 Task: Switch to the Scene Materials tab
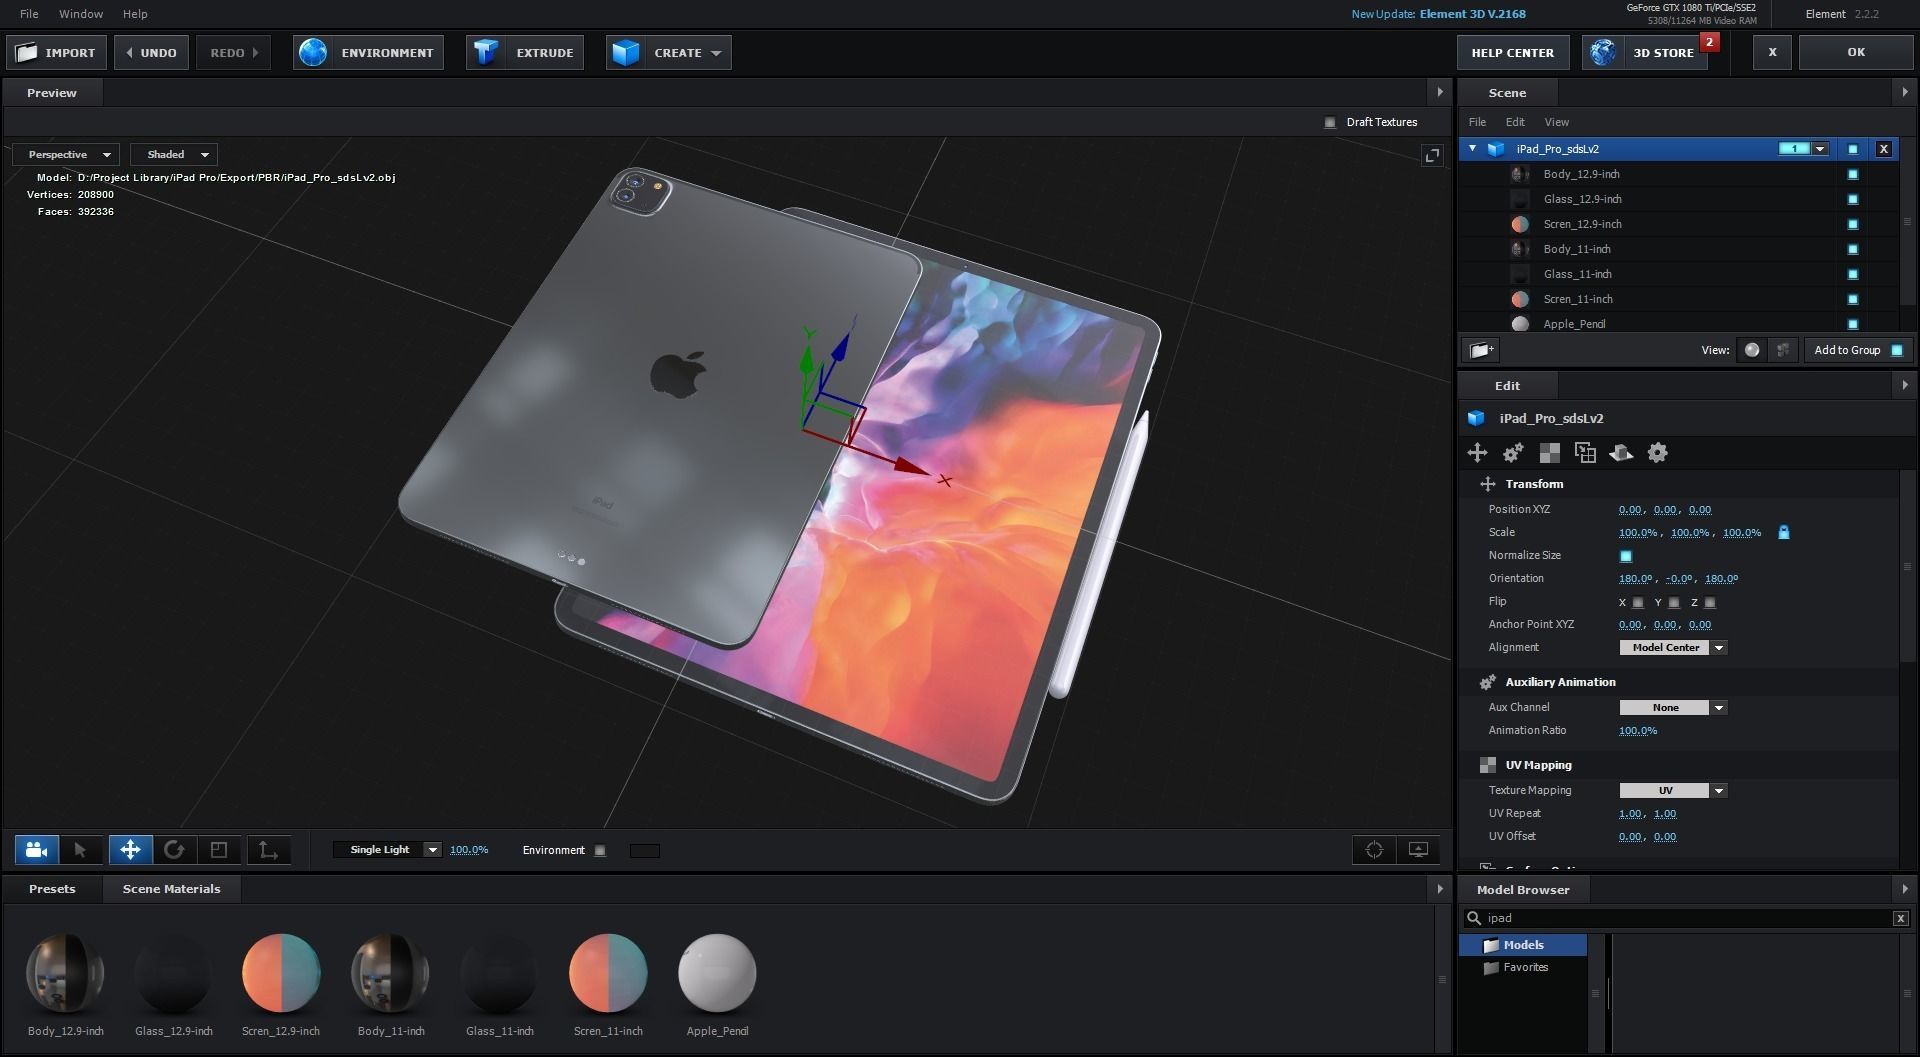point(171,889)
